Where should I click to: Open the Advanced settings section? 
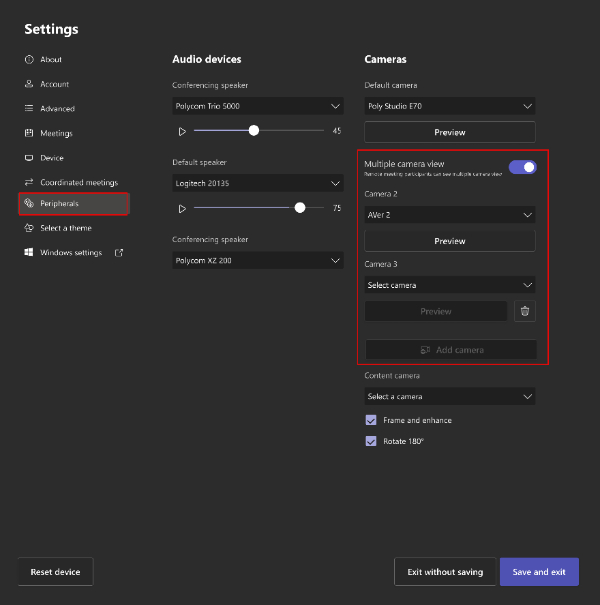click(57, 109)
